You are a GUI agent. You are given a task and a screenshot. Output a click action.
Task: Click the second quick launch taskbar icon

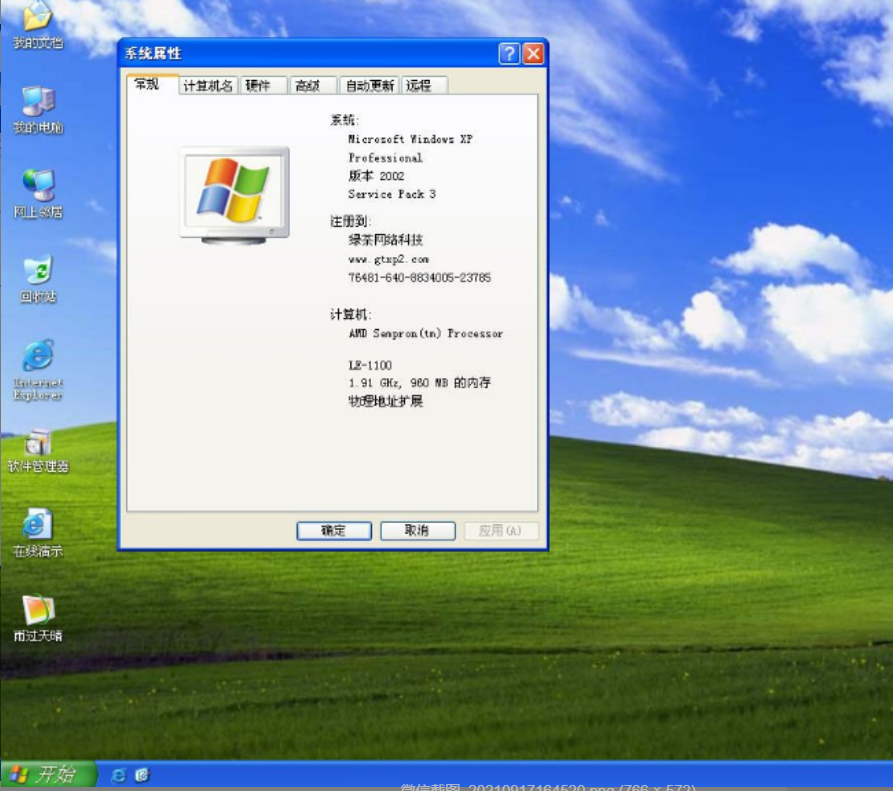(x=142, y=775)
